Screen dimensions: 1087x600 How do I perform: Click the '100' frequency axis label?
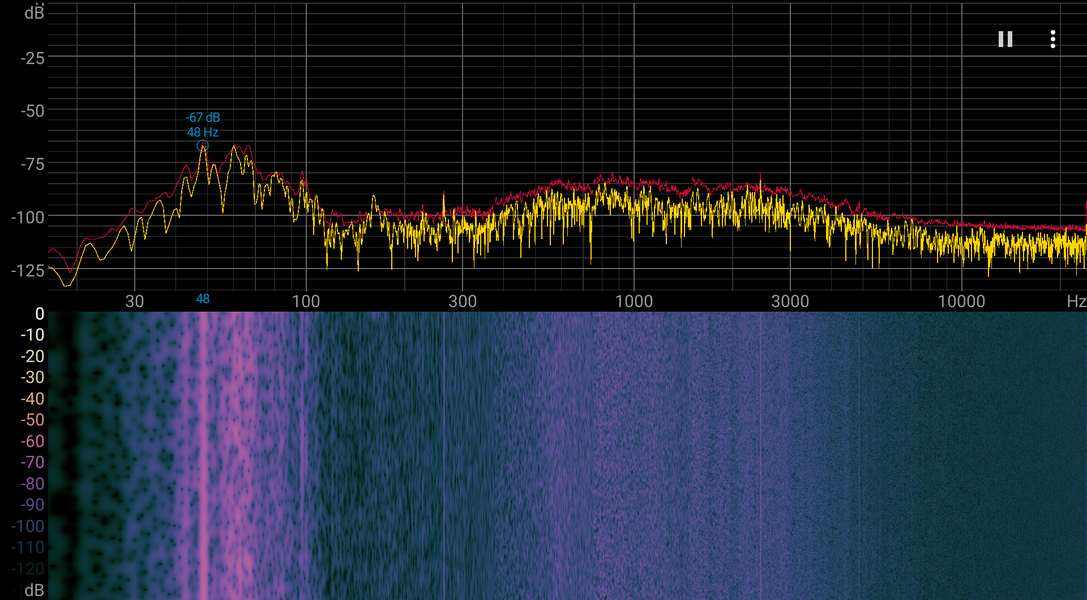coord(306,301)
